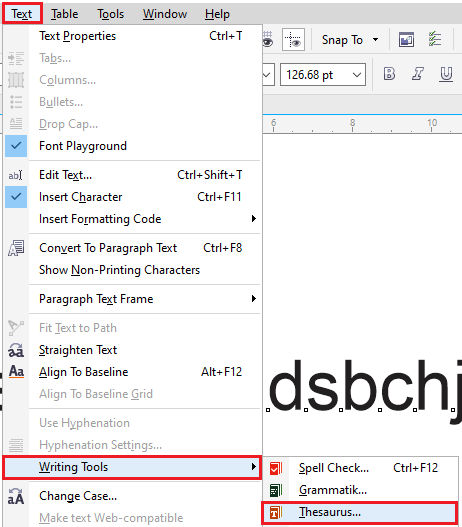Toggle the grid visibility eye icon

click(x=267, y=40)
